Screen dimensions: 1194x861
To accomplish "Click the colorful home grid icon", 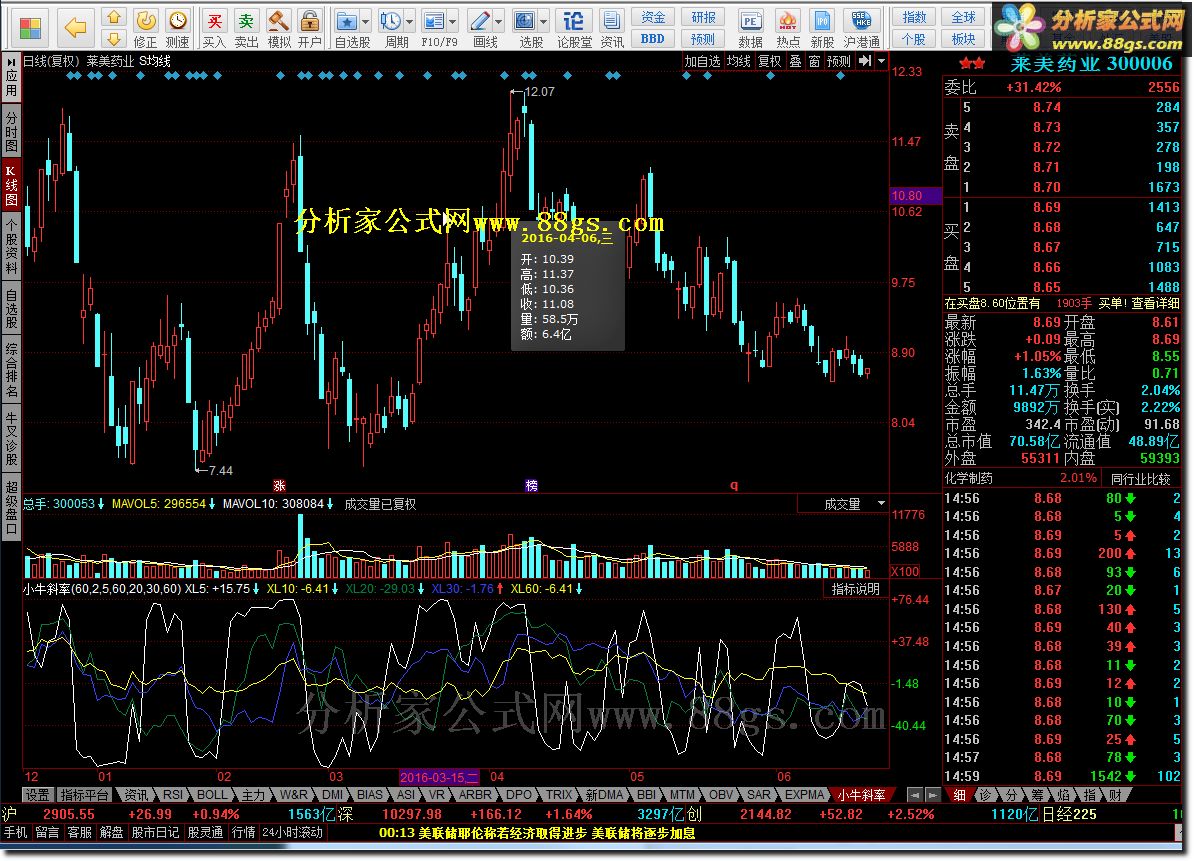I will pyautogui.click(x=30, y=28).
